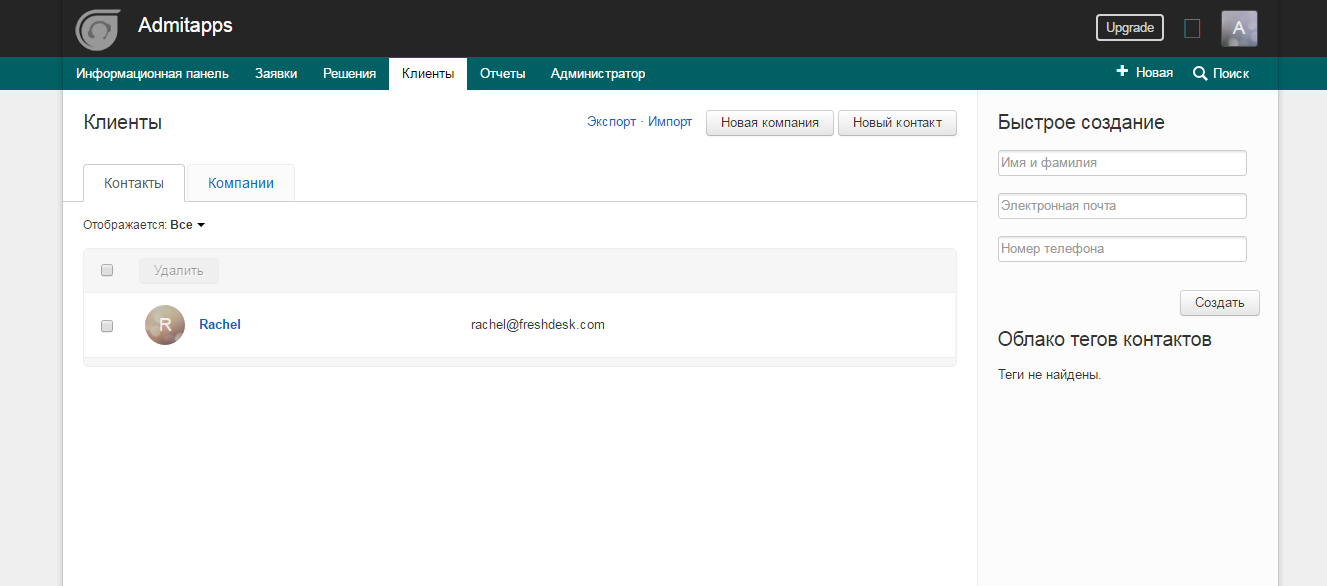This screenshot has width=1327, height=586.
Task: Check the select-all contacts checkbox
Action: point(106,270)
